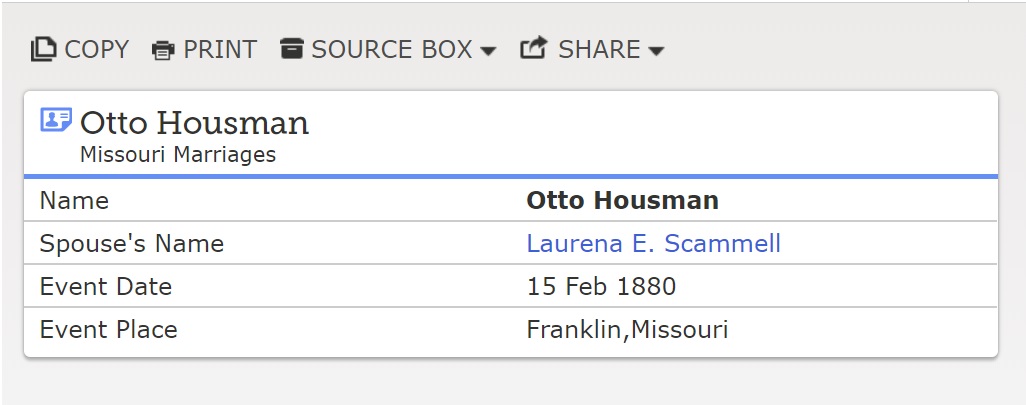Click the Source Box archive icon

click(x=291, y=48)
